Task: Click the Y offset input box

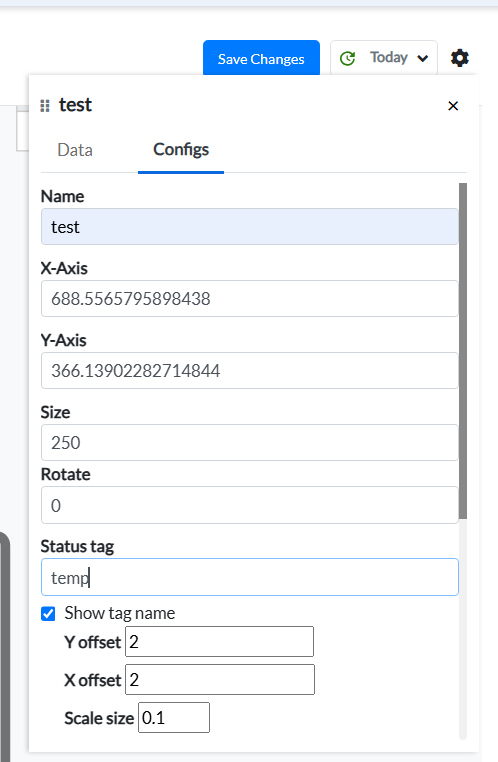Action: [220, 641]
